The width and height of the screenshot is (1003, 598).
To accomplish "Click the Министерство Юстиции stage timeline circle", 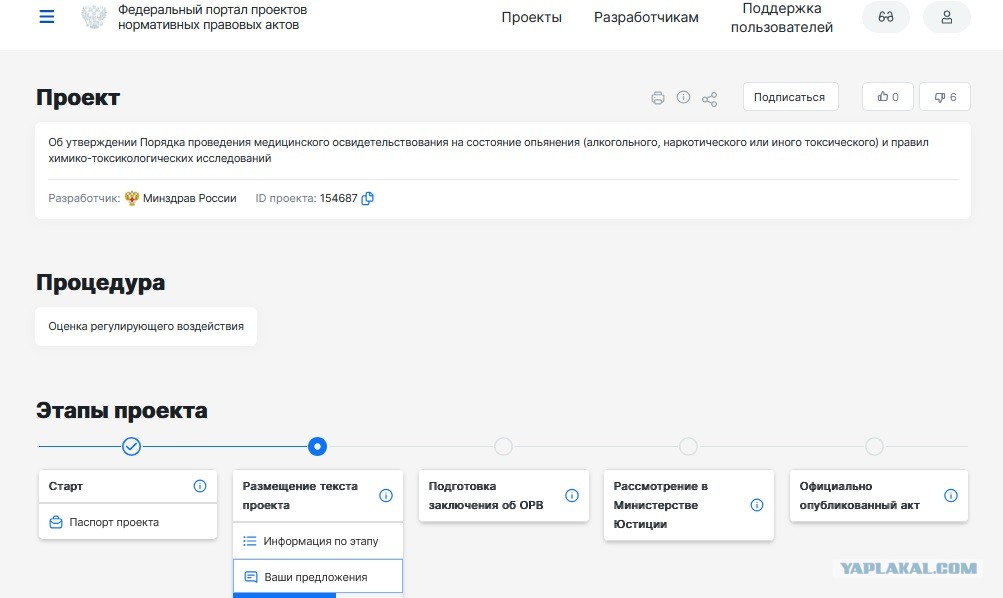I will click(688, 446).
